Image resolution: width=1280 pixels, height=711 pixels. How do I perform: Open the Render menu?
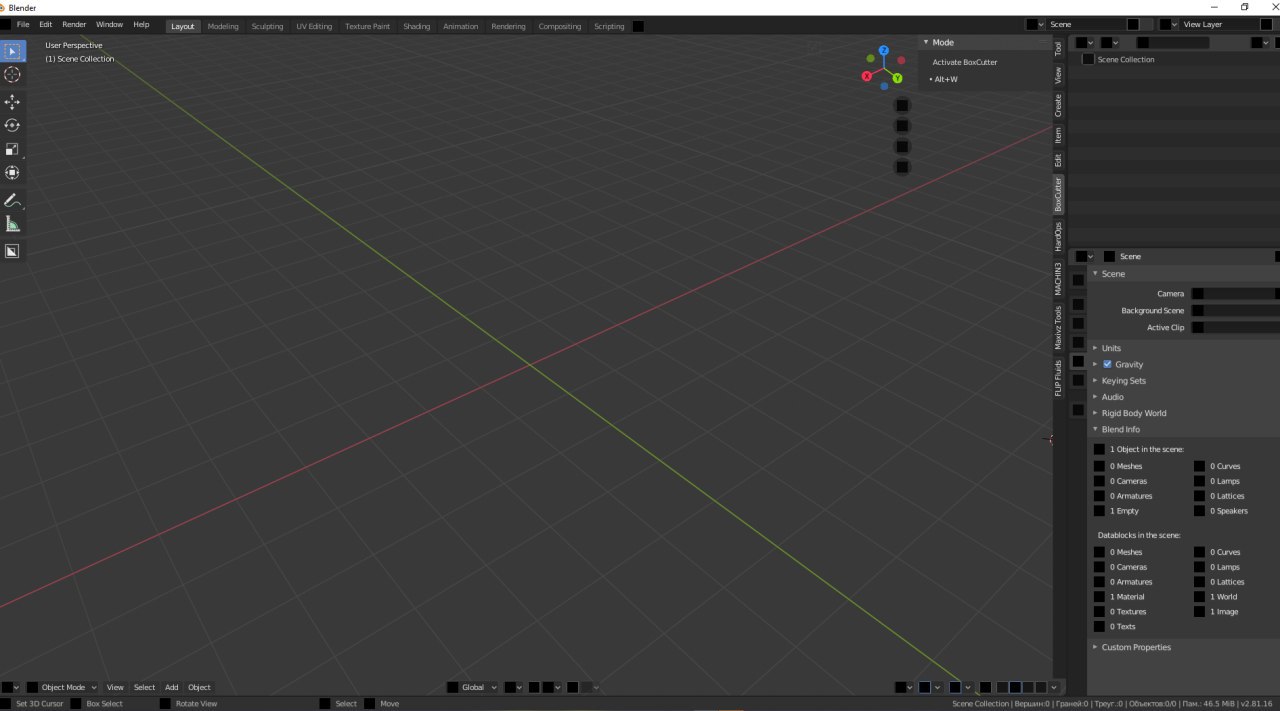[x=74, y=24]
